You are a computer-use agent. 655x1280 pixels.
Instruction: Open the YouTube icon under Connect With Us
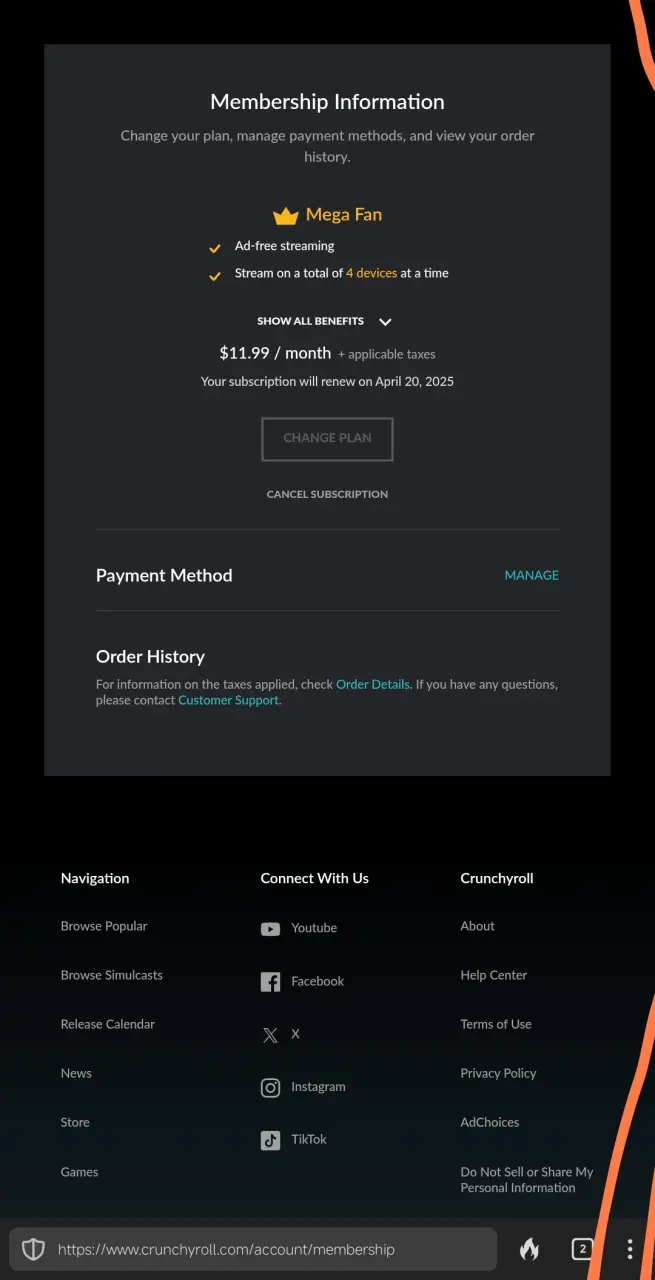(x=270, y=929)
